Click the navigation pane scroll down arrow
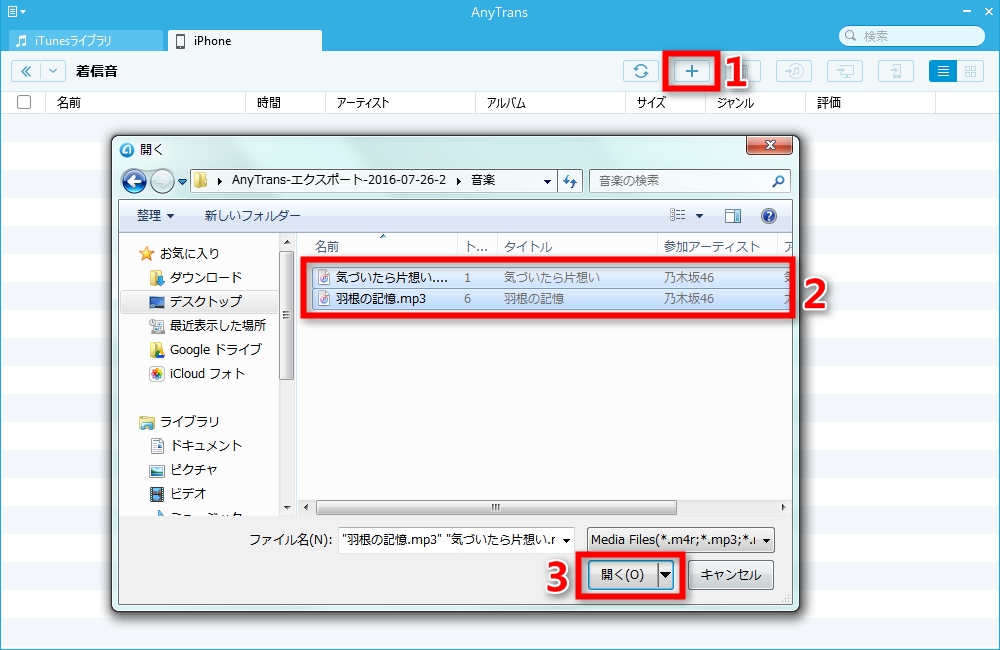Screen dimensions: 1000x650 click(x=287, y=508)
